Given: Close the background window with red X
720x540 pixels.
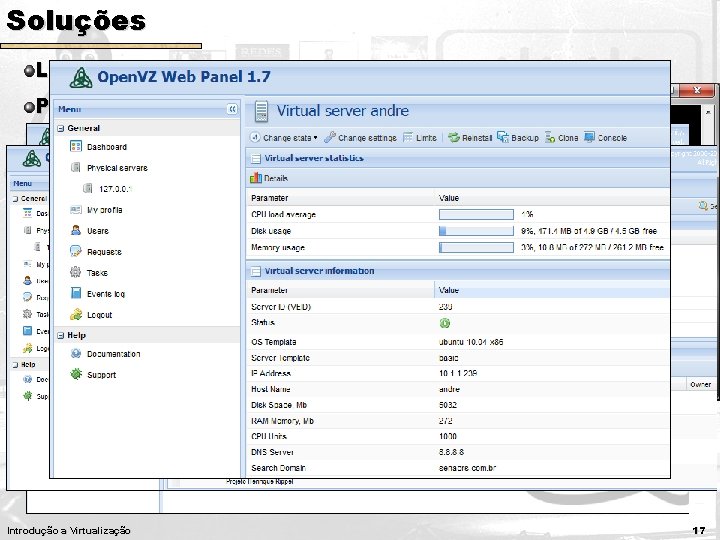Looking at the screenshot, I should [x=697, y=90].
